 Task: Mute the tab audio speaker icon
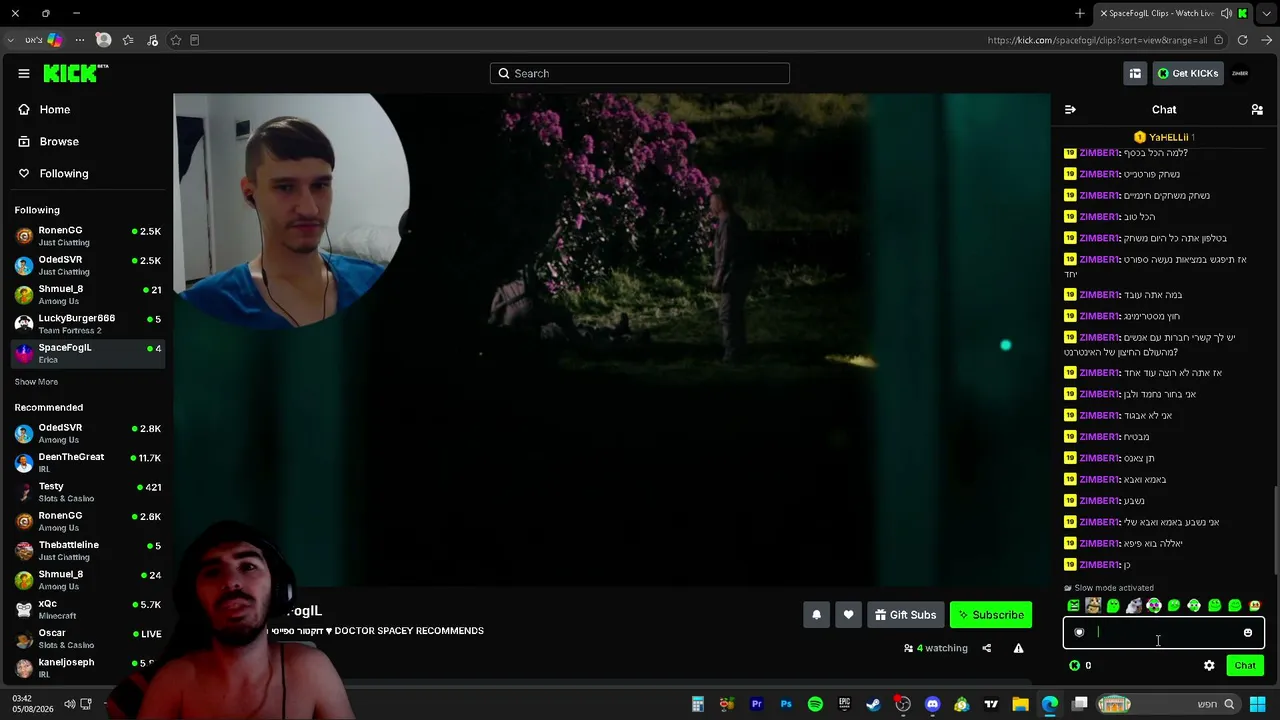click(1226, 13)
